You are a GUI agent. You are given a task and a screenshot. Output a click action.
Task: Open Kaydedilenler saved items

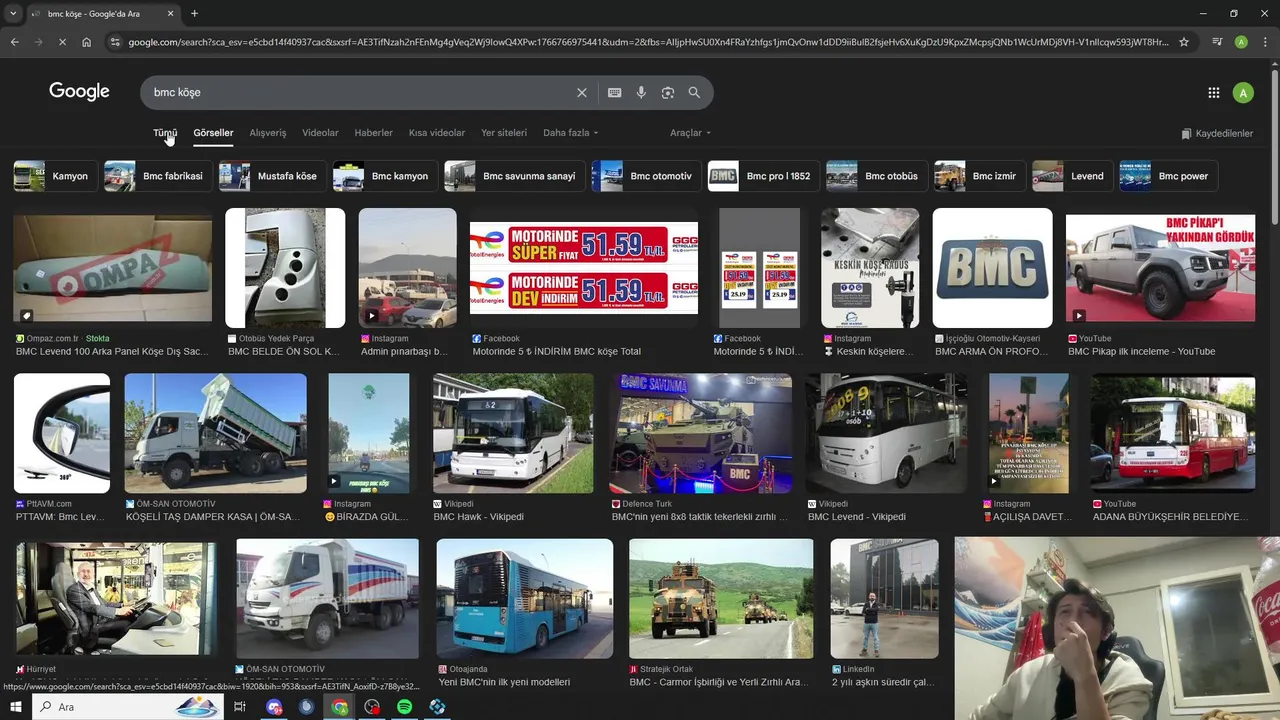[x=1217, y=133]
